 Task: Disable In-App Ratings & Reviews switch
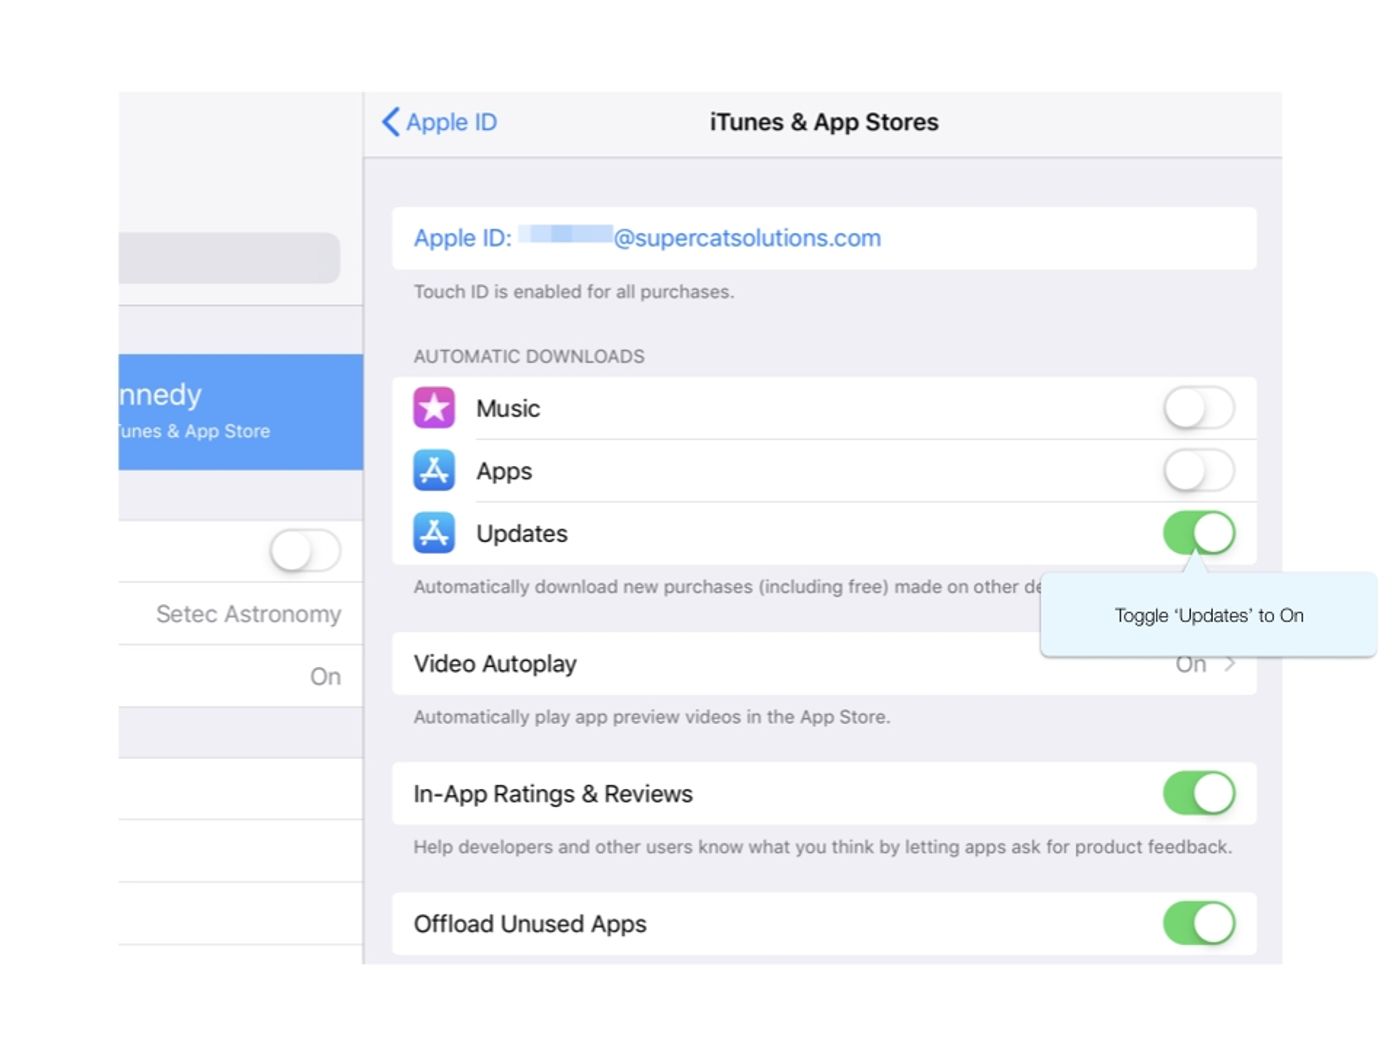(1199, 794)
